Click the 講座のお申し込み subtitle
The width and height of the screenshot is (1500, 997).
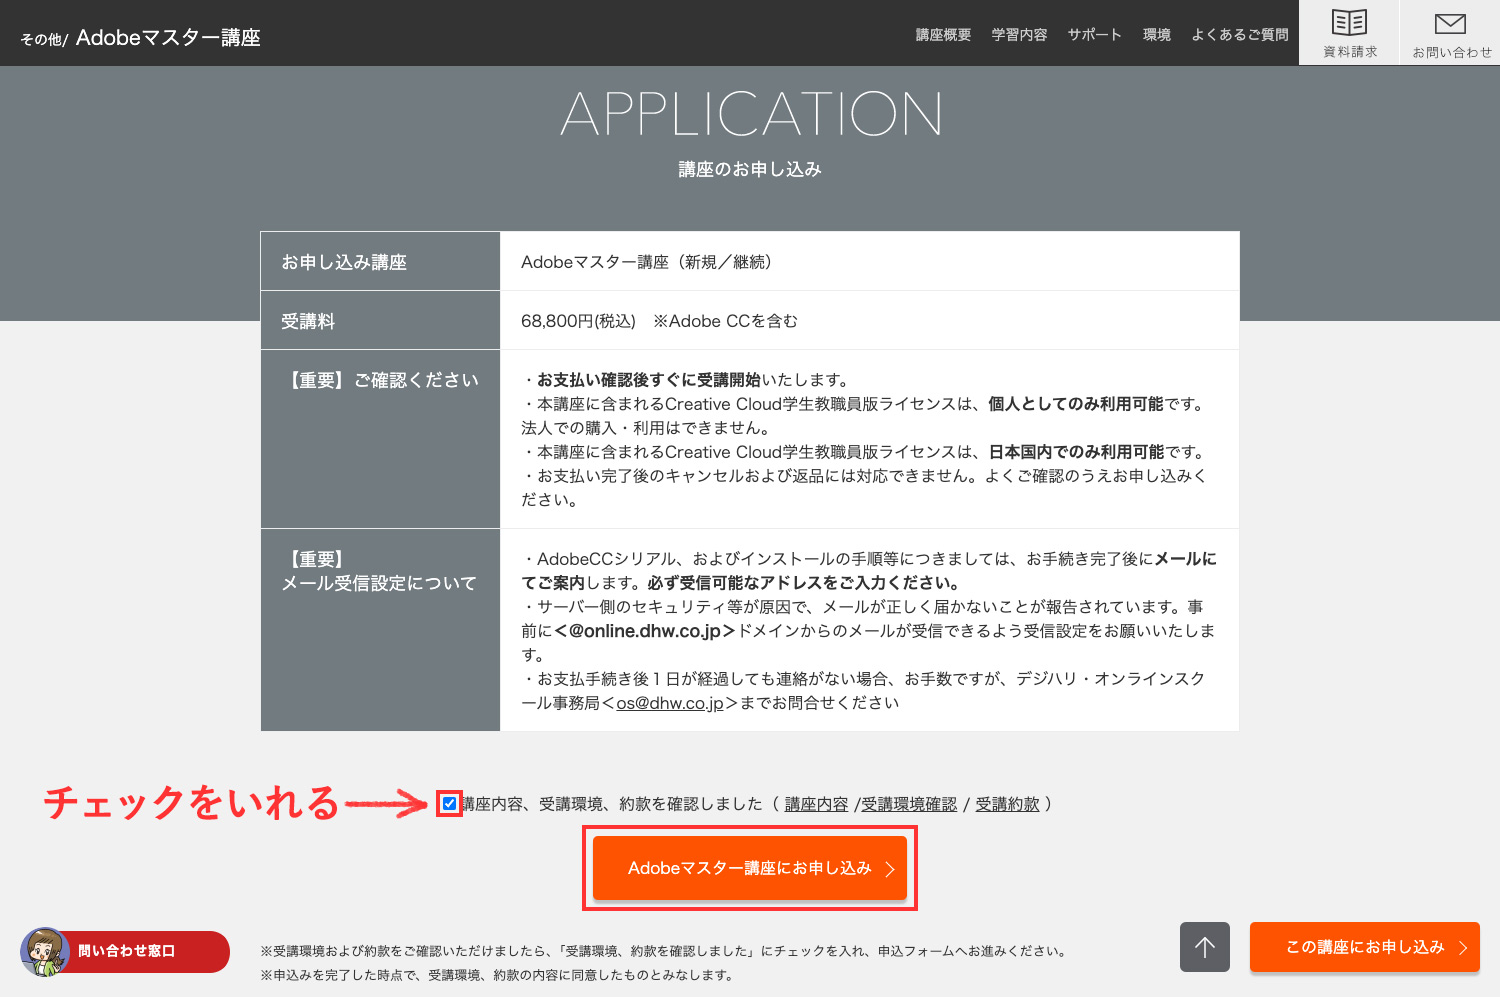pos(750,169)
